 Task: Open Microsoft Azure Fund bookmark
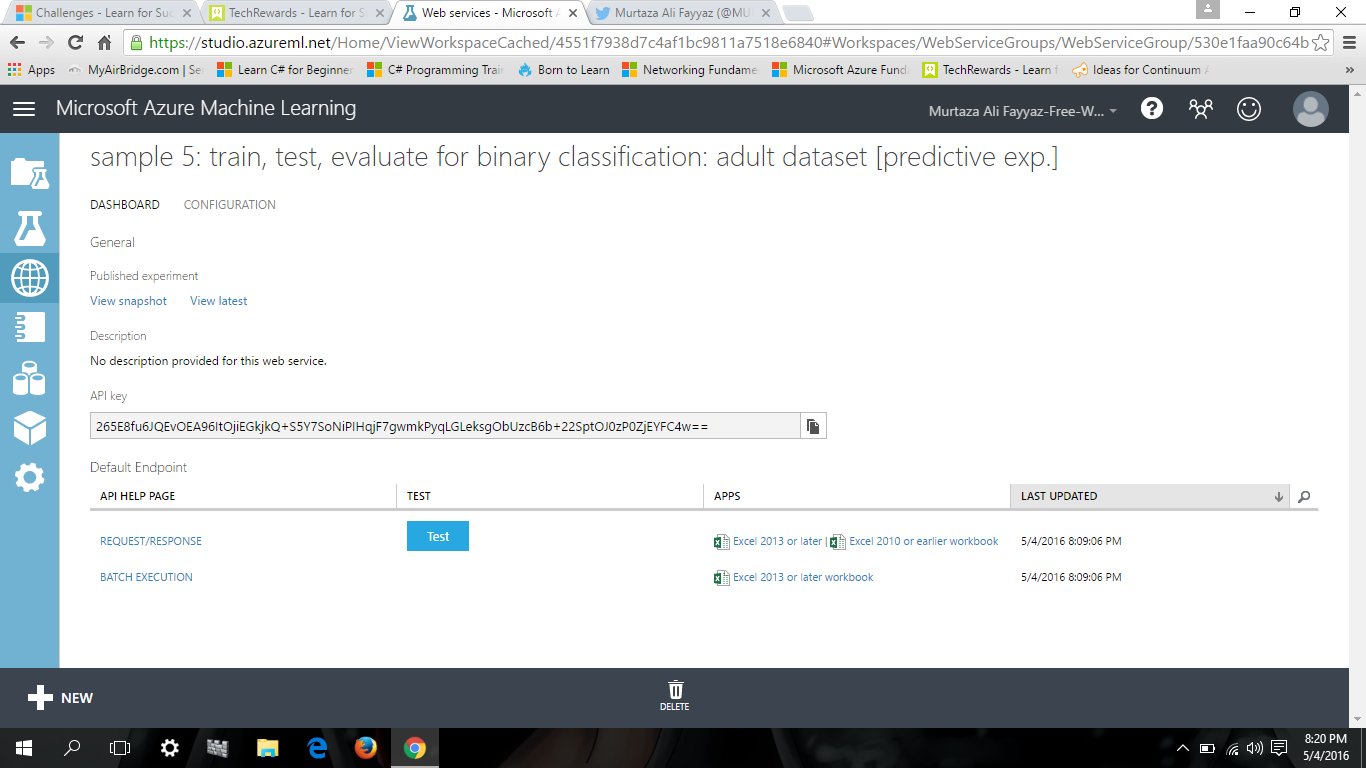[840, 70]
